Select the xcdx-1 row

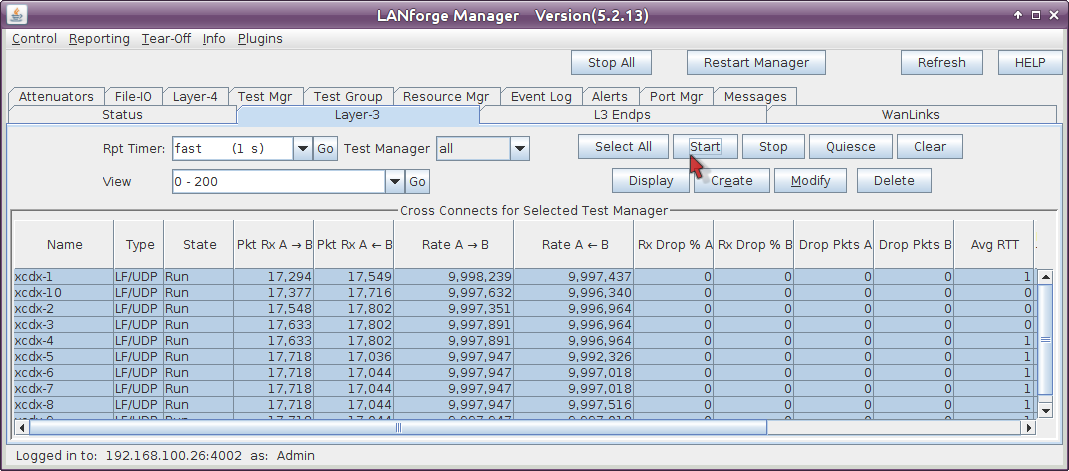tap(524, 277)
